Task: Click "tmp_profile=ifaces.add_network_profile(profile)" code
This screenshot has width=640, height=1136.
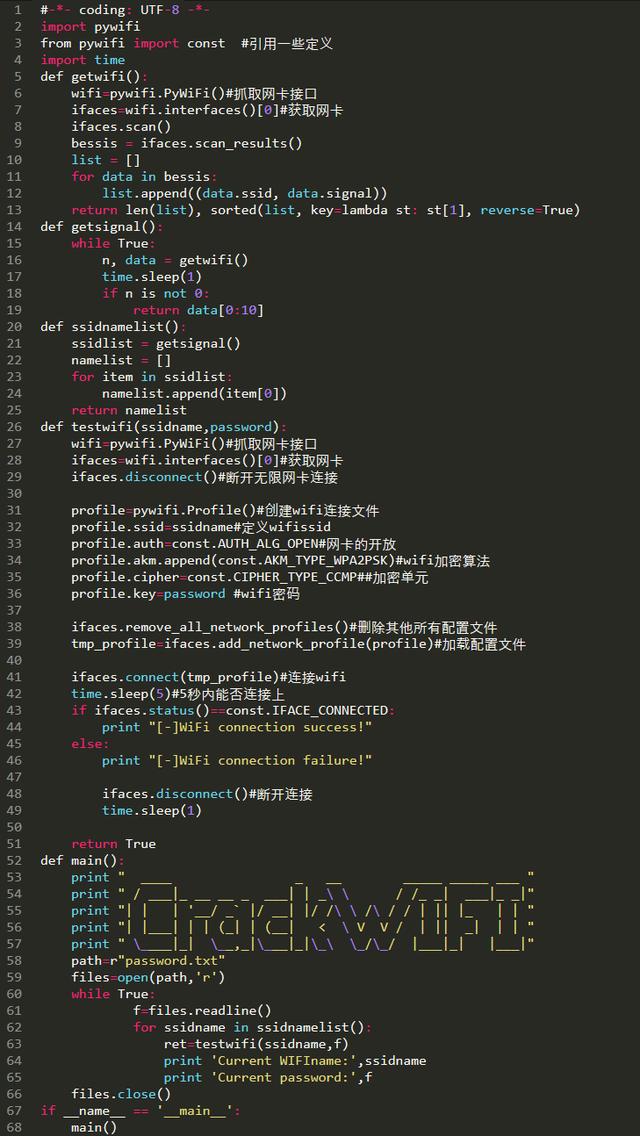Action: pos(252,644)
